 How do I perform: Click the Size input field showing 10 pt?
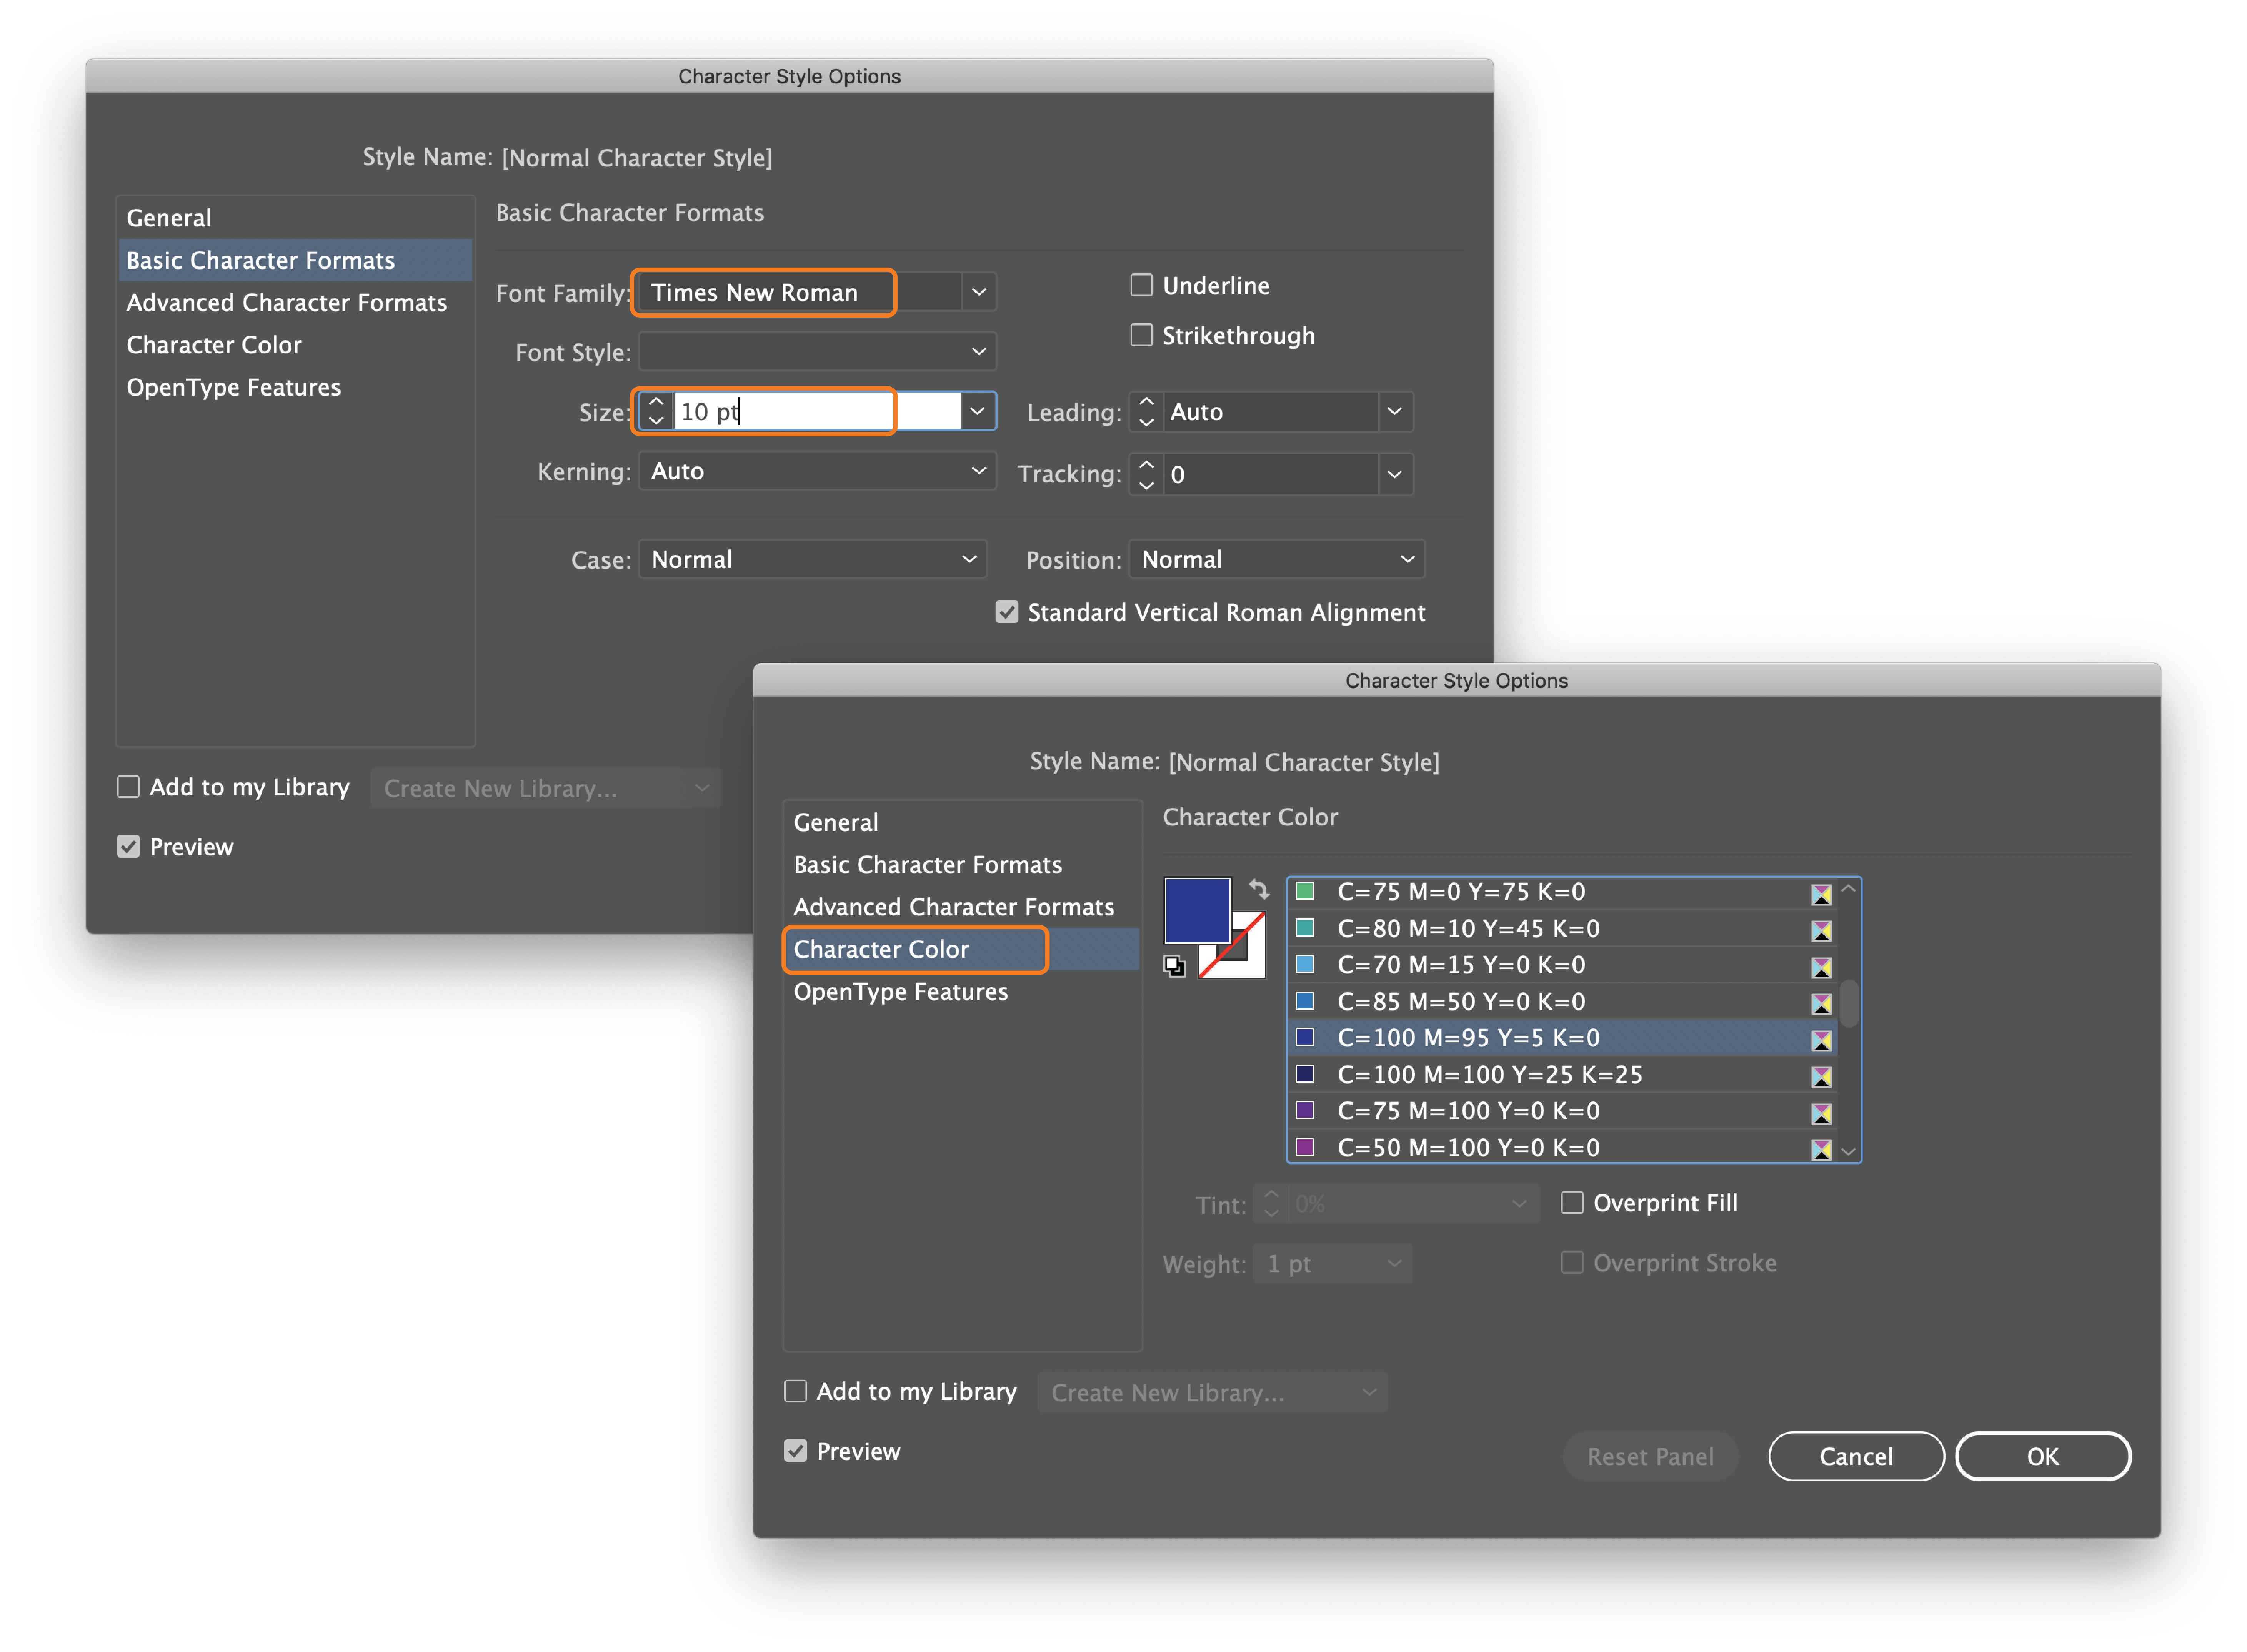(x=817, y=411)
